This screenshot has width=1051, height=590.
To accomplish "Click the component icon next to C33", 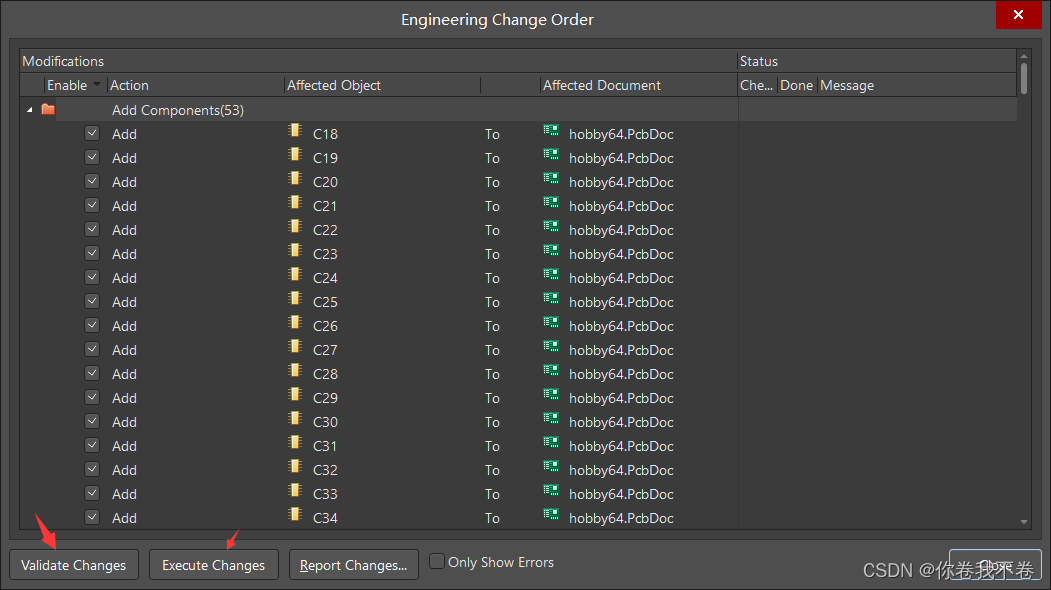I will [294, 491].
